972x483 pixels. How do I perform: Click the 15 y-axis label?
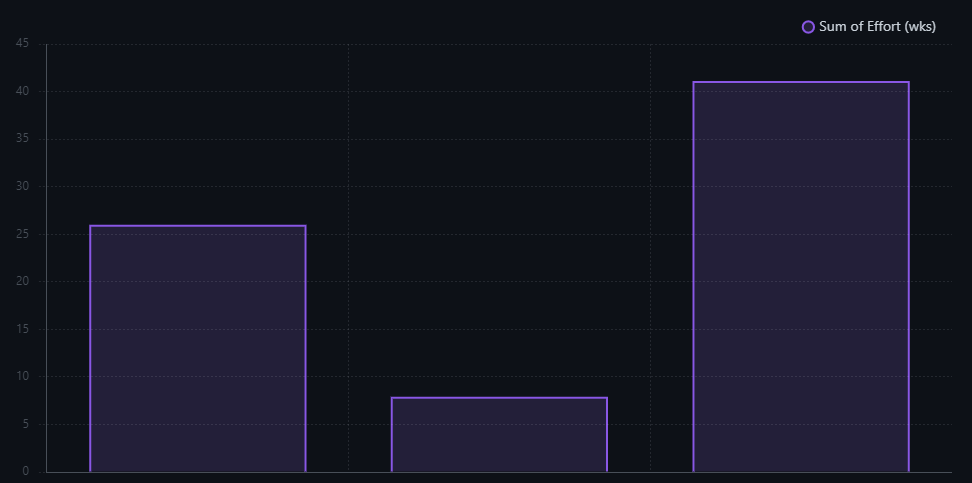click(22, 329)
